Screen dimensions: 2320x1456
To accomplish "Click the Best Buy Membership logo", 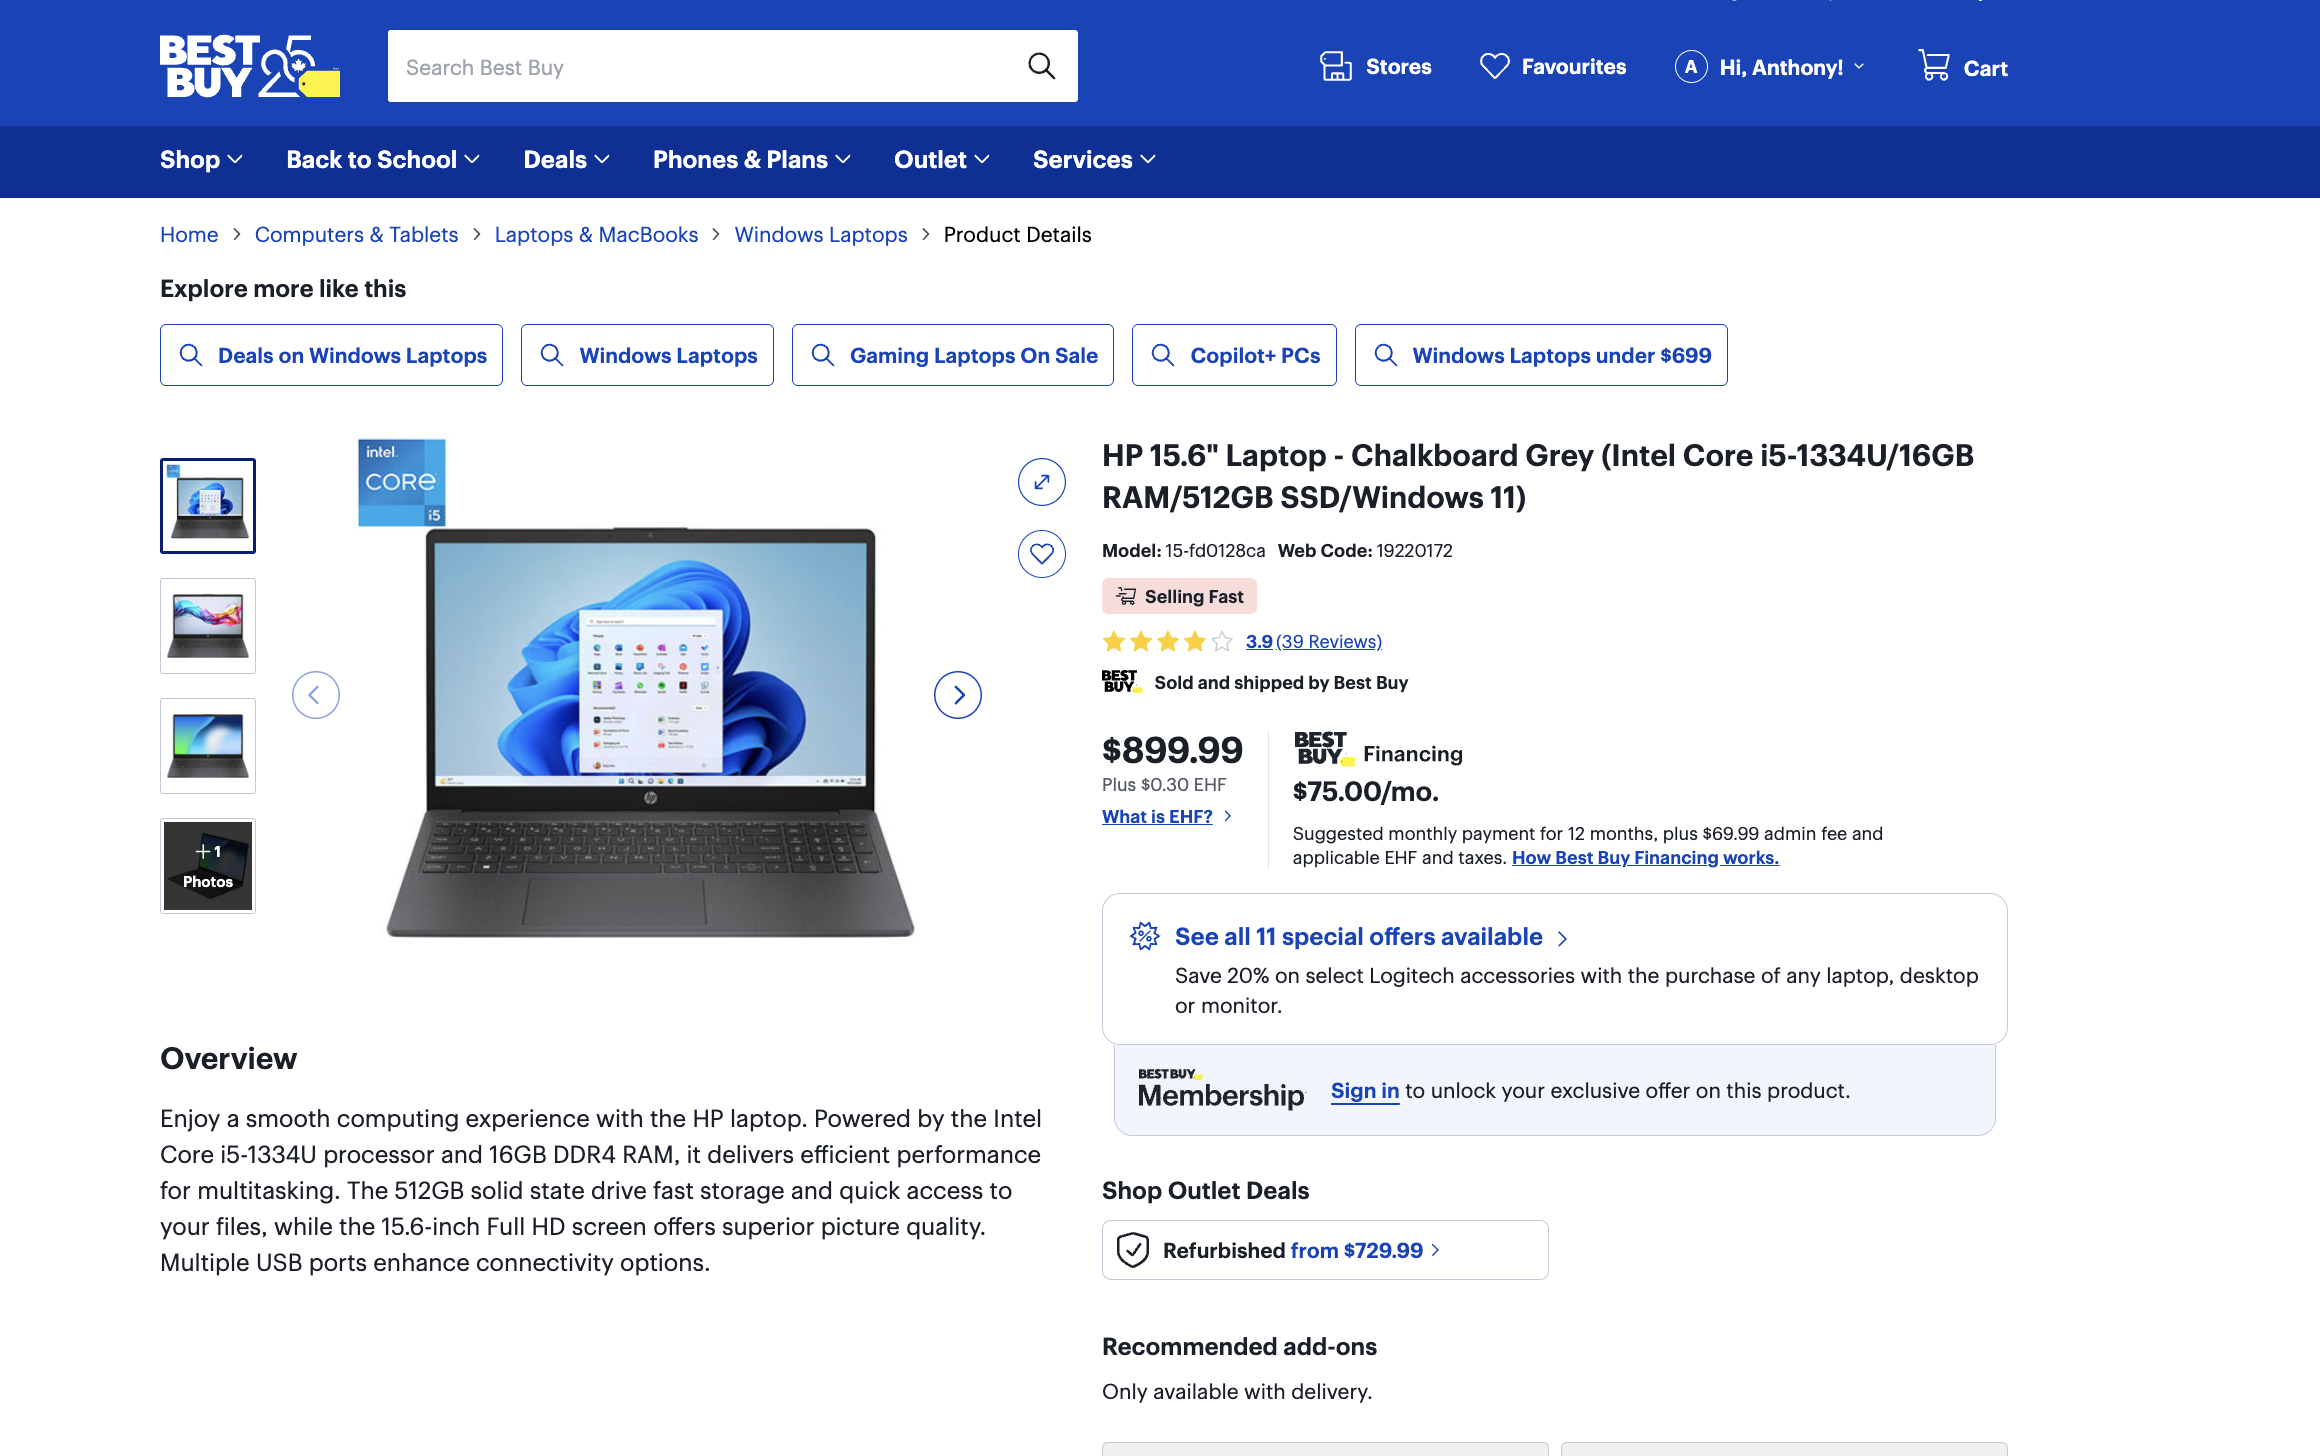I will (x=1220, y=1089).
